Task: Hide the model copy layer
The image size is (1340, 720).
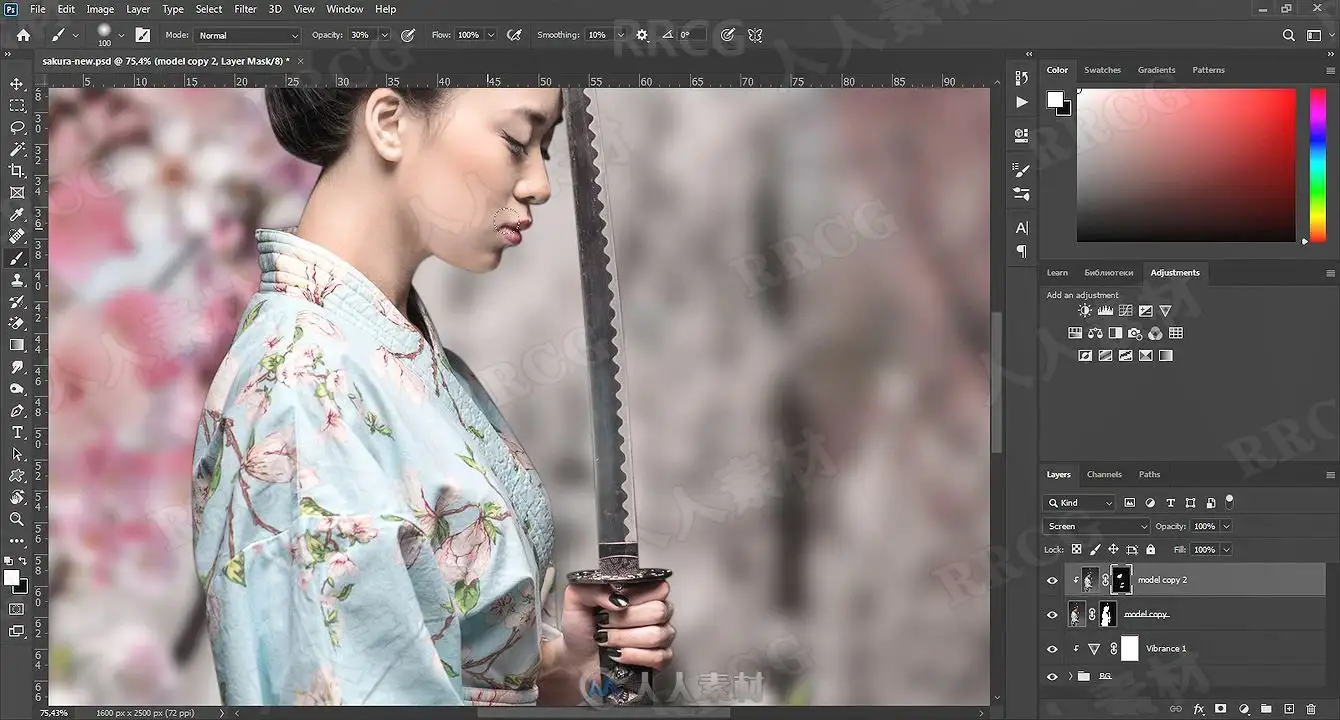Action: (1052, 614)
